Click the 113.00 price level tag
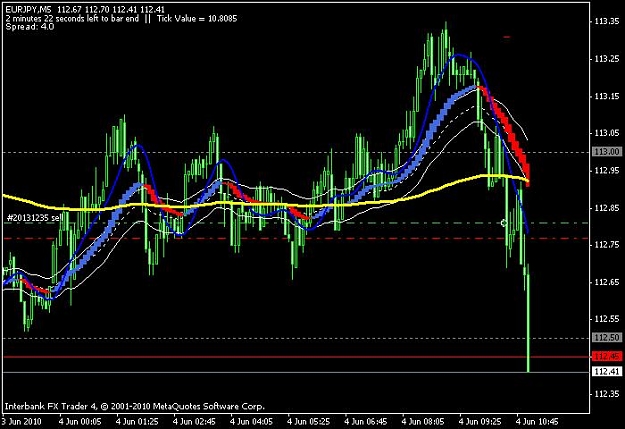Screen dimensions: 625x429 click(x=607, y=152)
